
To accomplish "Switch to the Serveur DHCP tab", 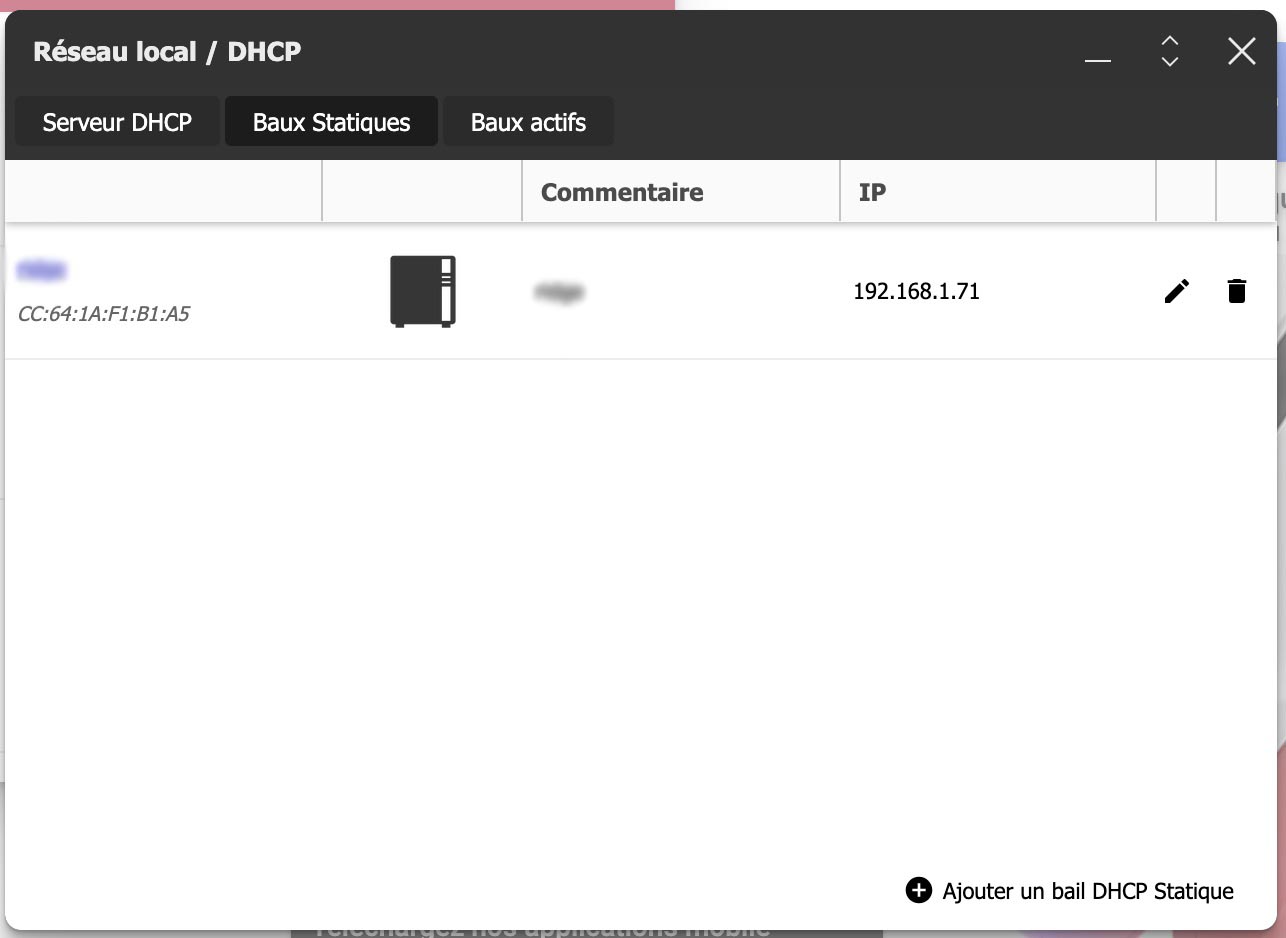I will click(x=117, y=123).
